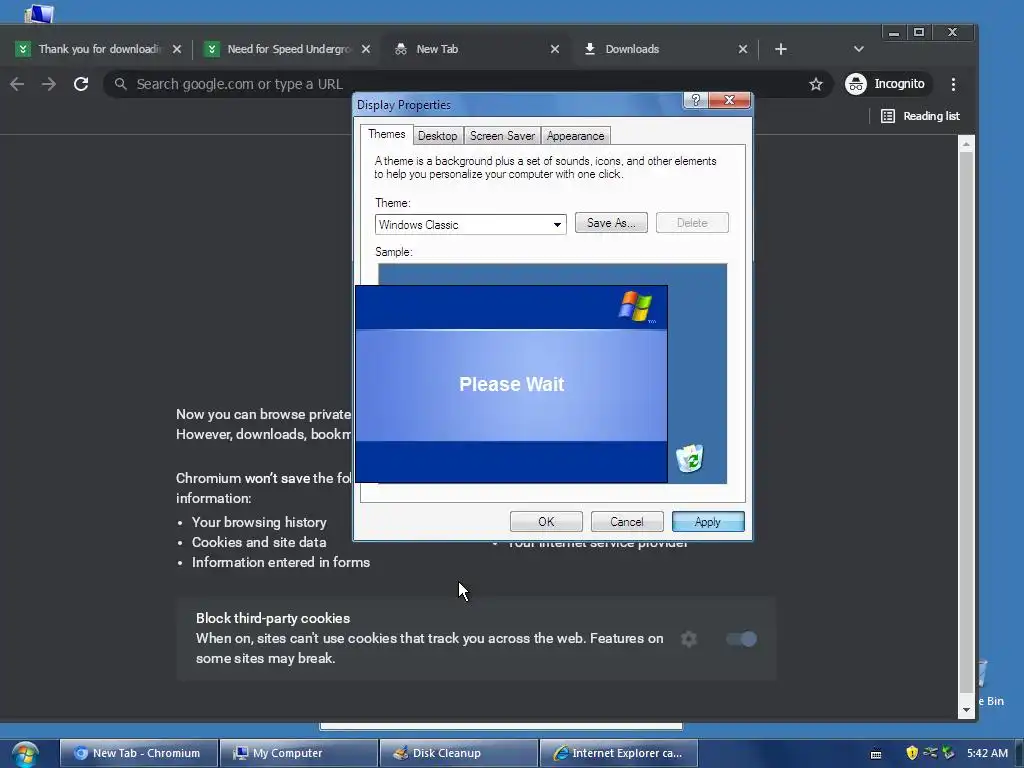
Task: Click the Save As... button
Action: pyautogui.click(x=611, y=223)
